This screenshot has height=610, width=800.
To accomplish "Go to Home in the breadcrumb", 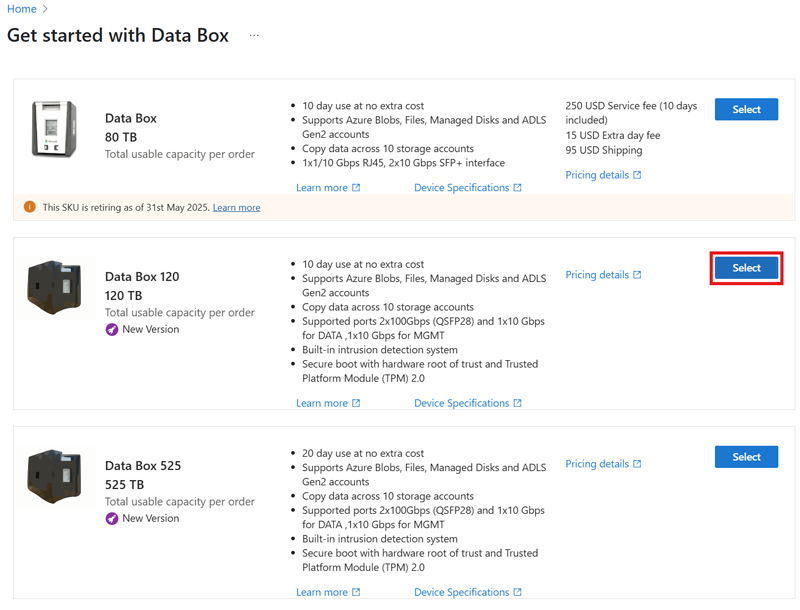I will [x=21, y=9].
